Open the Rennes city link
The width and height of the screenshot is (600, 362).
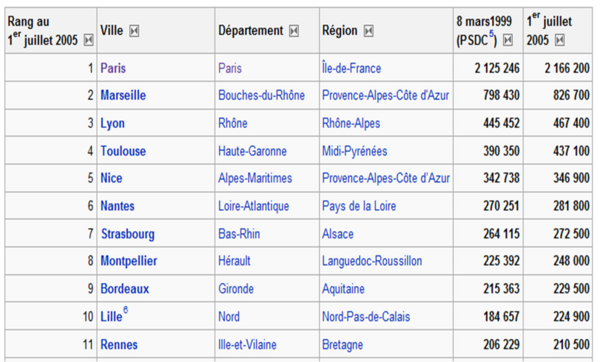coord(119,344)
